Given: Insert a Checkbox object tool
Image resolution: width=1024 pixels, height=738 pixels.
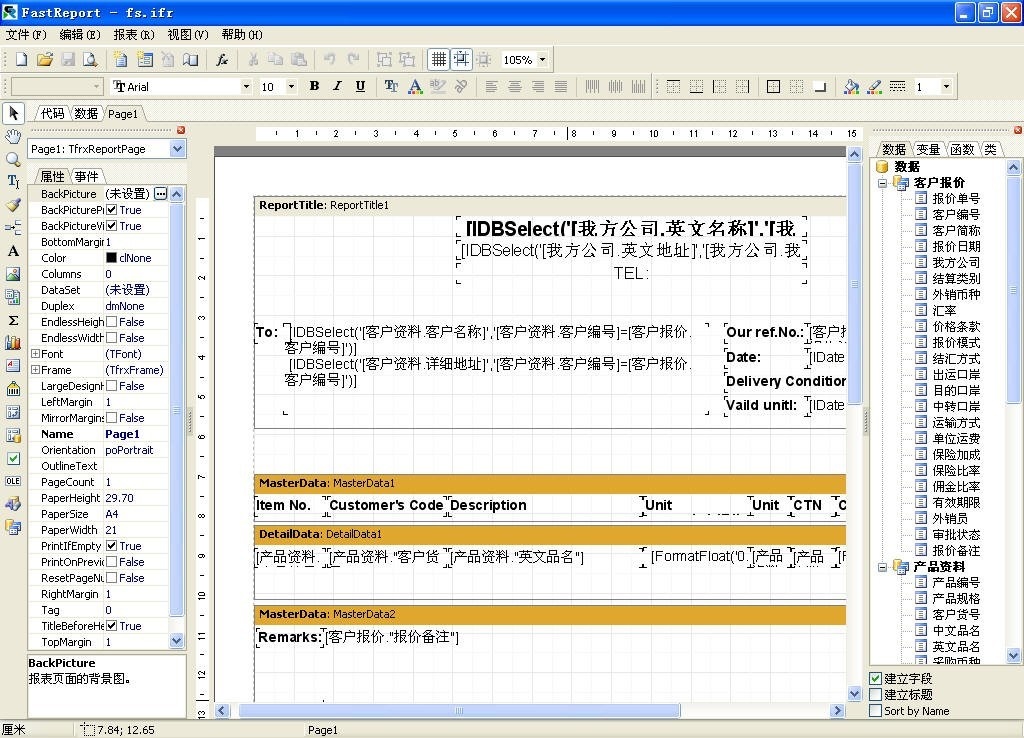Looking at the screenshot, I should coord(13,458).
